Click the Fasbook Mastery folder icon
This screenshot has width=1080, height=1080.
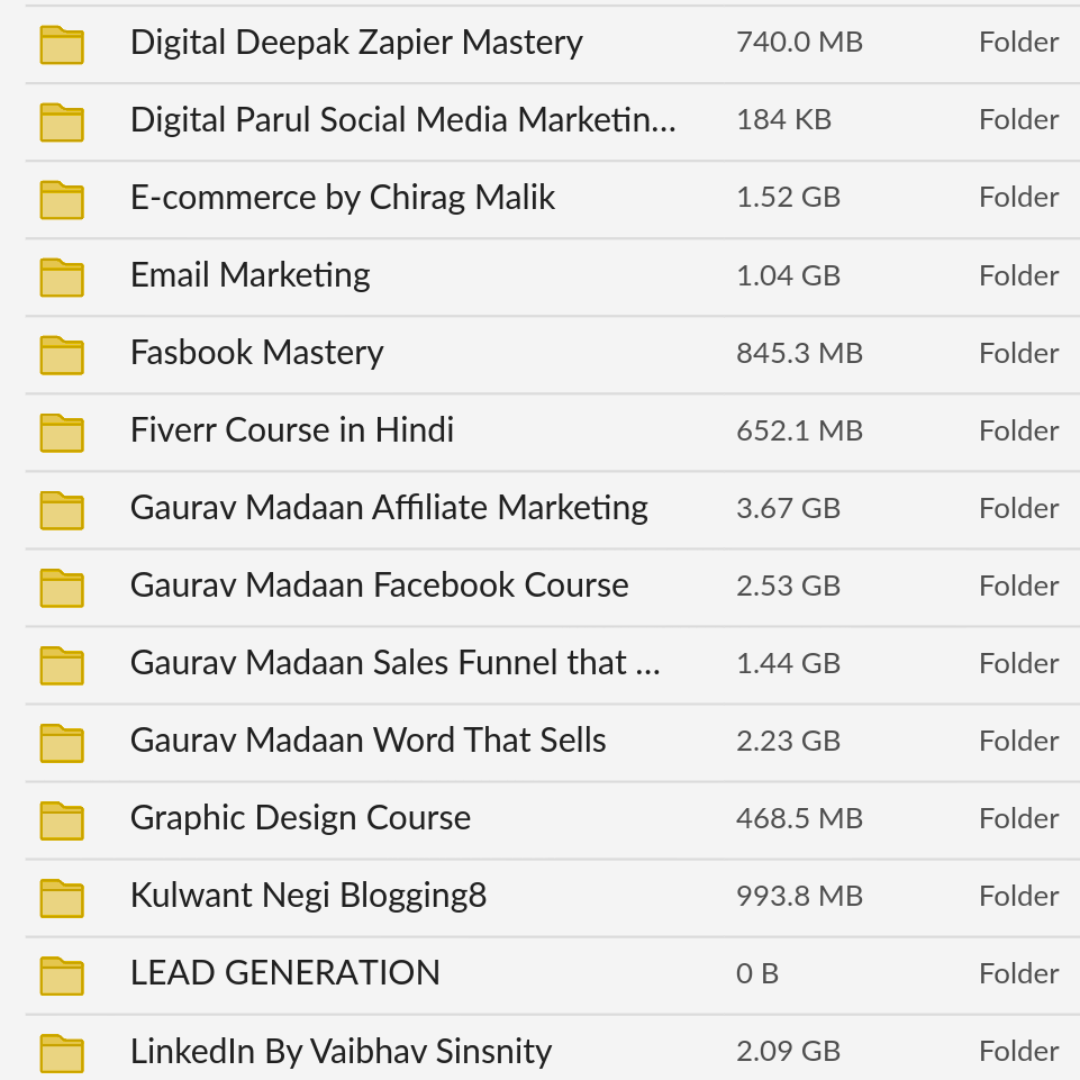coord(62,355)
